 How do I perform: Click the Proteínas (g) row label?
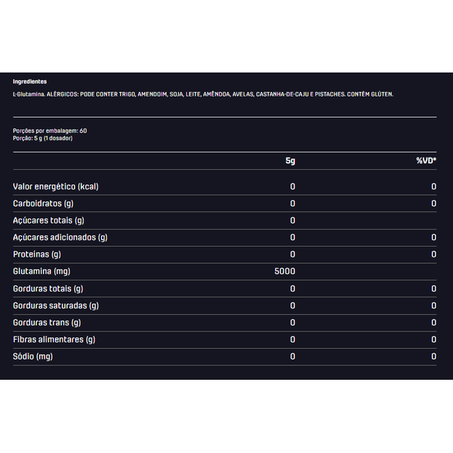tap(37, 255)
